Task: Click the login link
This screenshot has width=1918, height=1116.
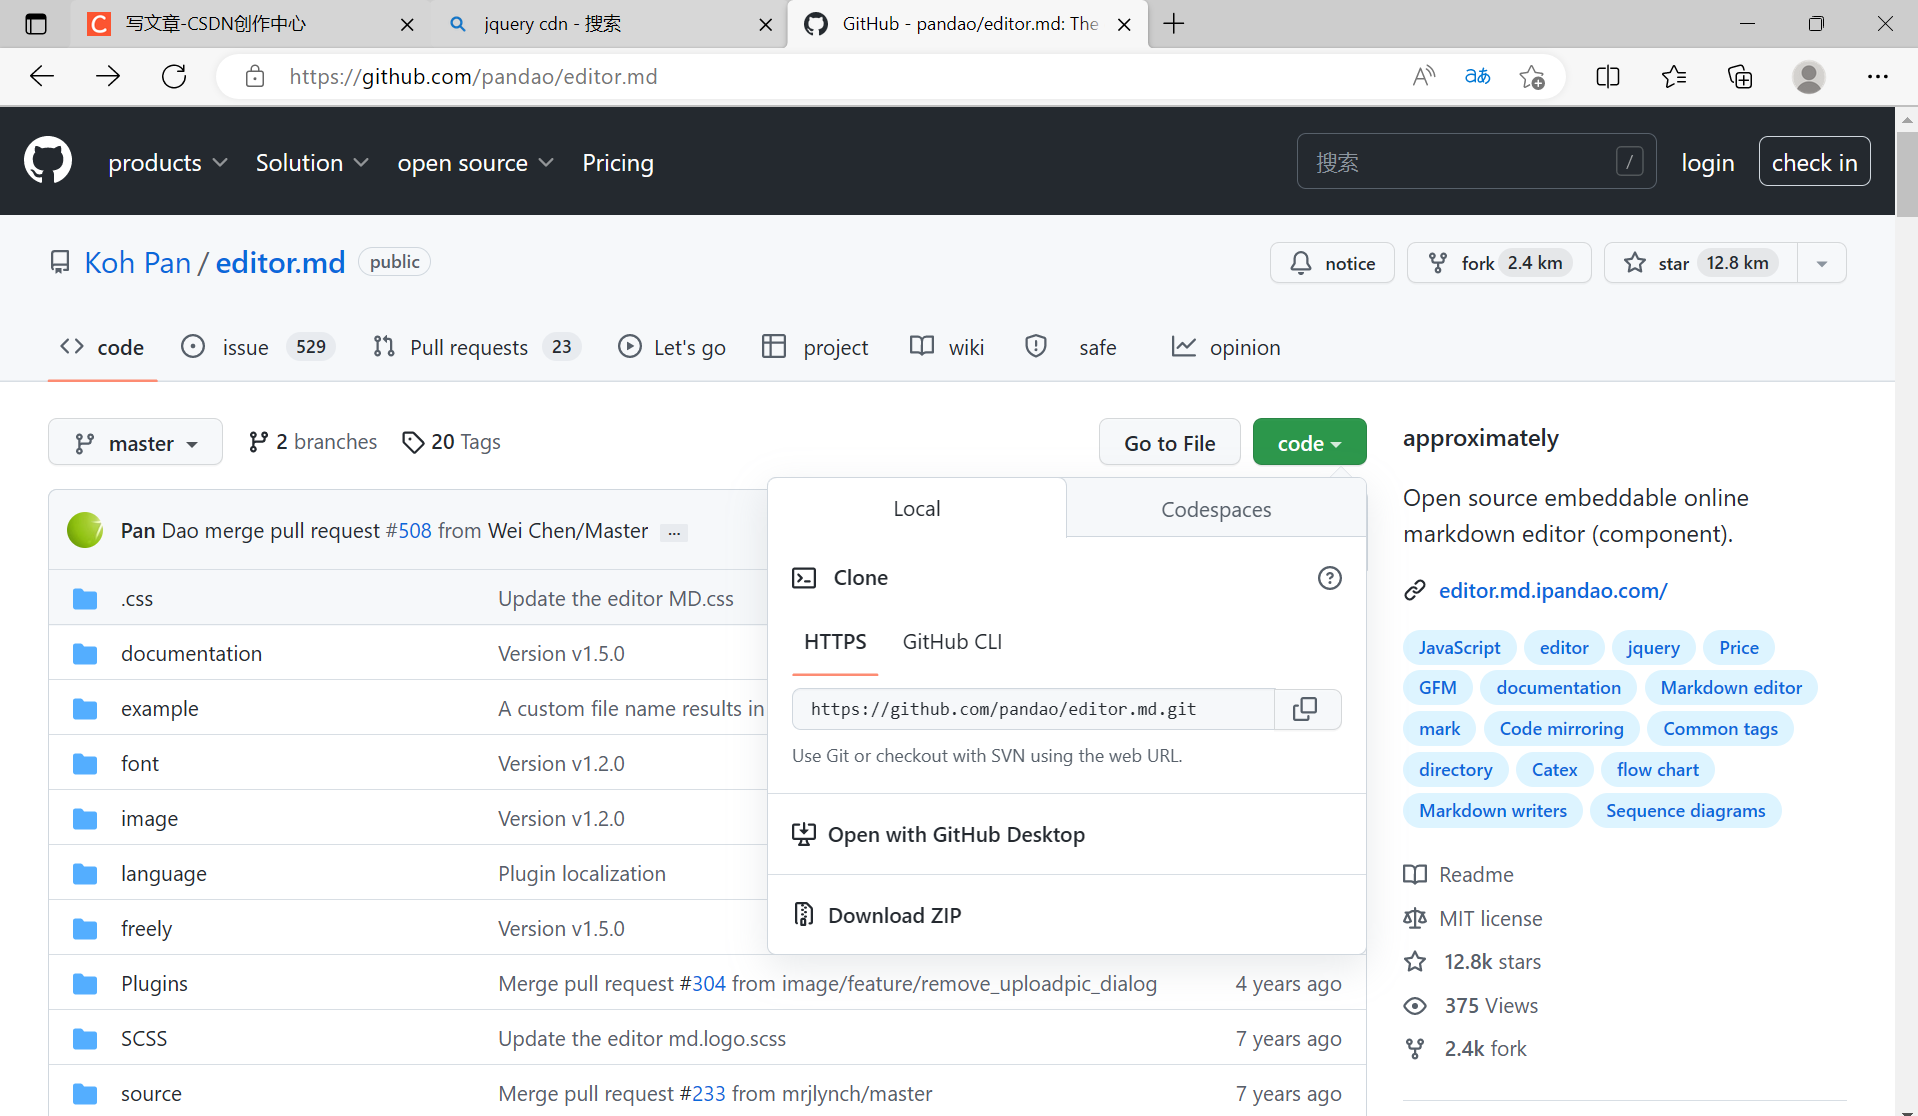Action: coord(1707,162)
